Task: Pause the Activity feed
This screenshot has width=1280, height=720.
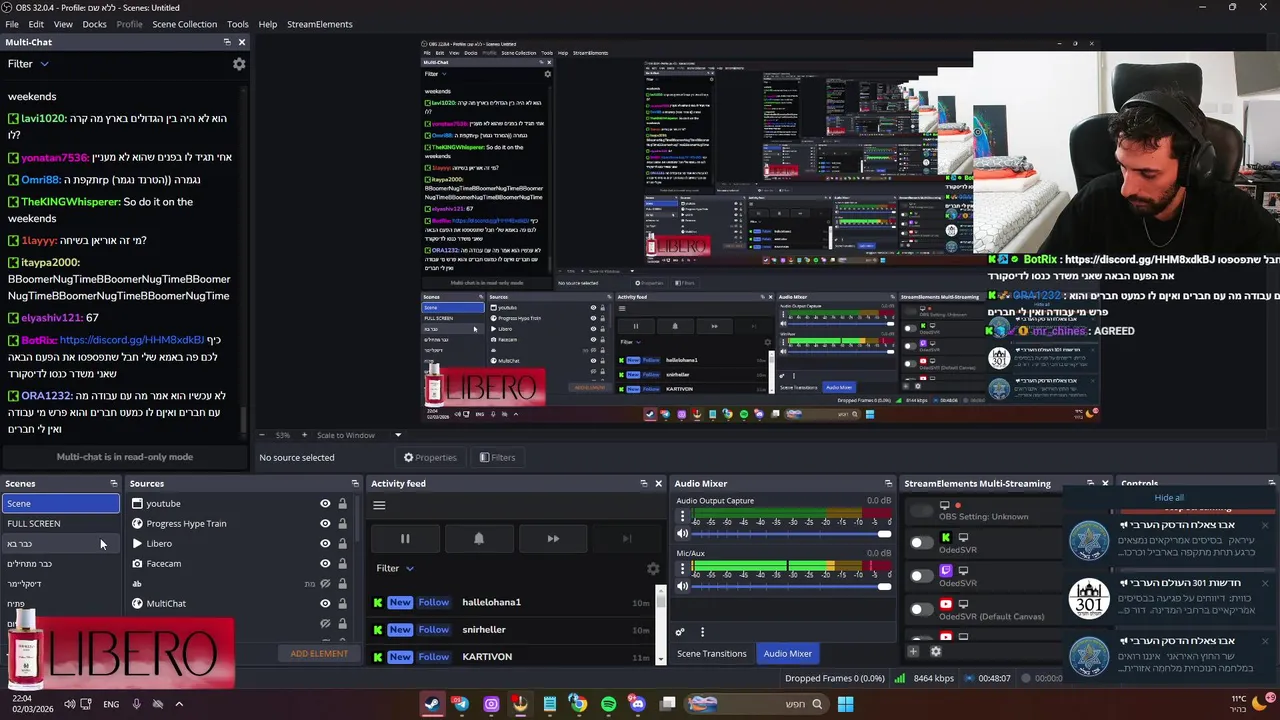Action: coord(405,538)
